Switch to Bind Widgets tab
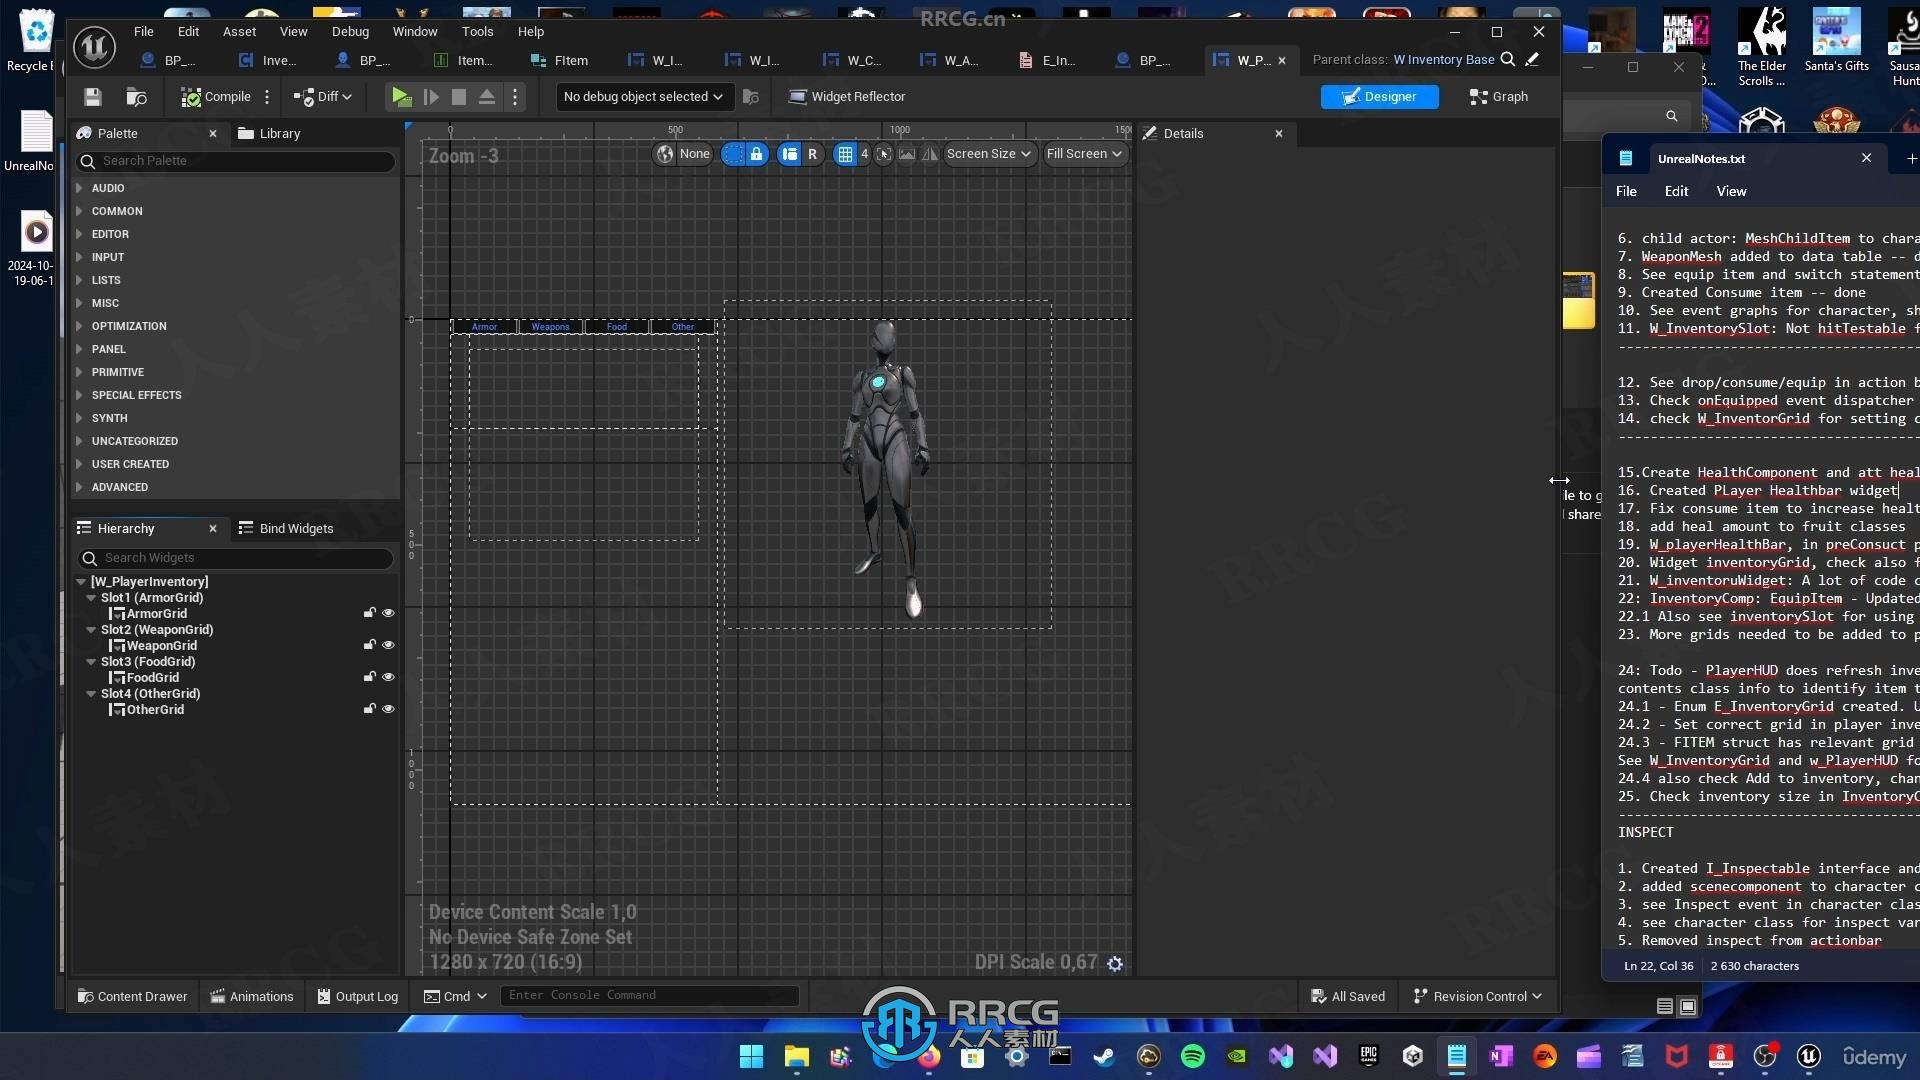1920x1080 pixels. click(x=286, y=528)
